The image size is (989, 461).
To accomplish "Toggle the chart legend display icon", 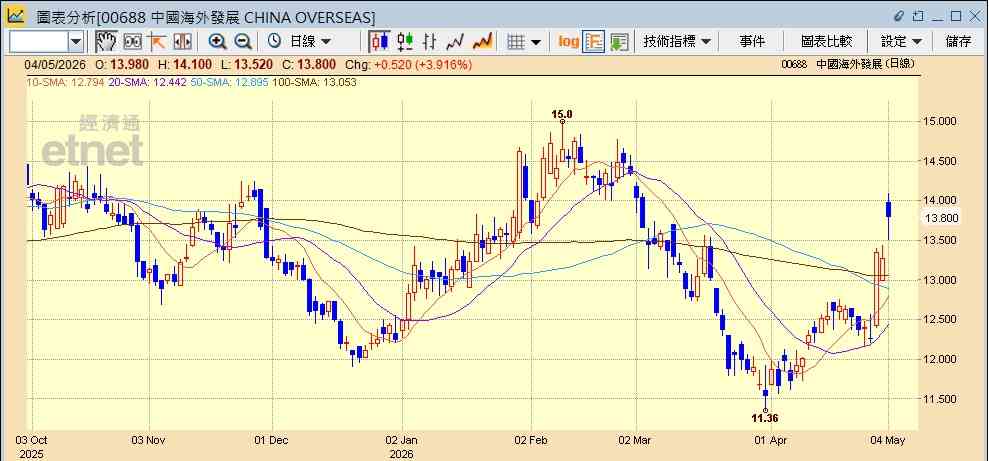I will (x=594, y=42).
